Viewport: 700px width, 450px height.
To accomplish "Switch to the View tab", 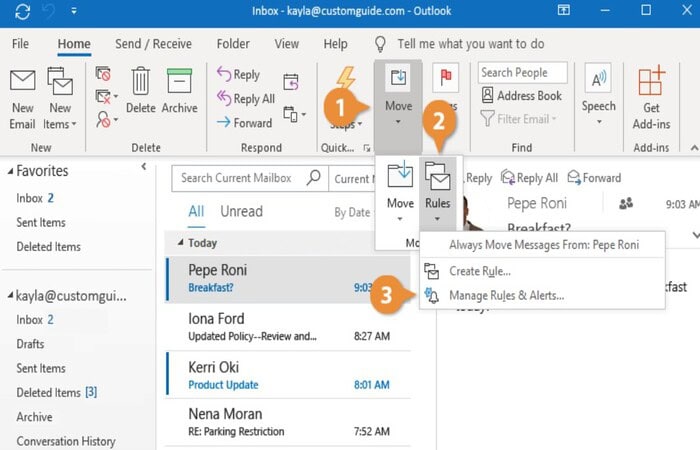I will (x=287, y=44).
